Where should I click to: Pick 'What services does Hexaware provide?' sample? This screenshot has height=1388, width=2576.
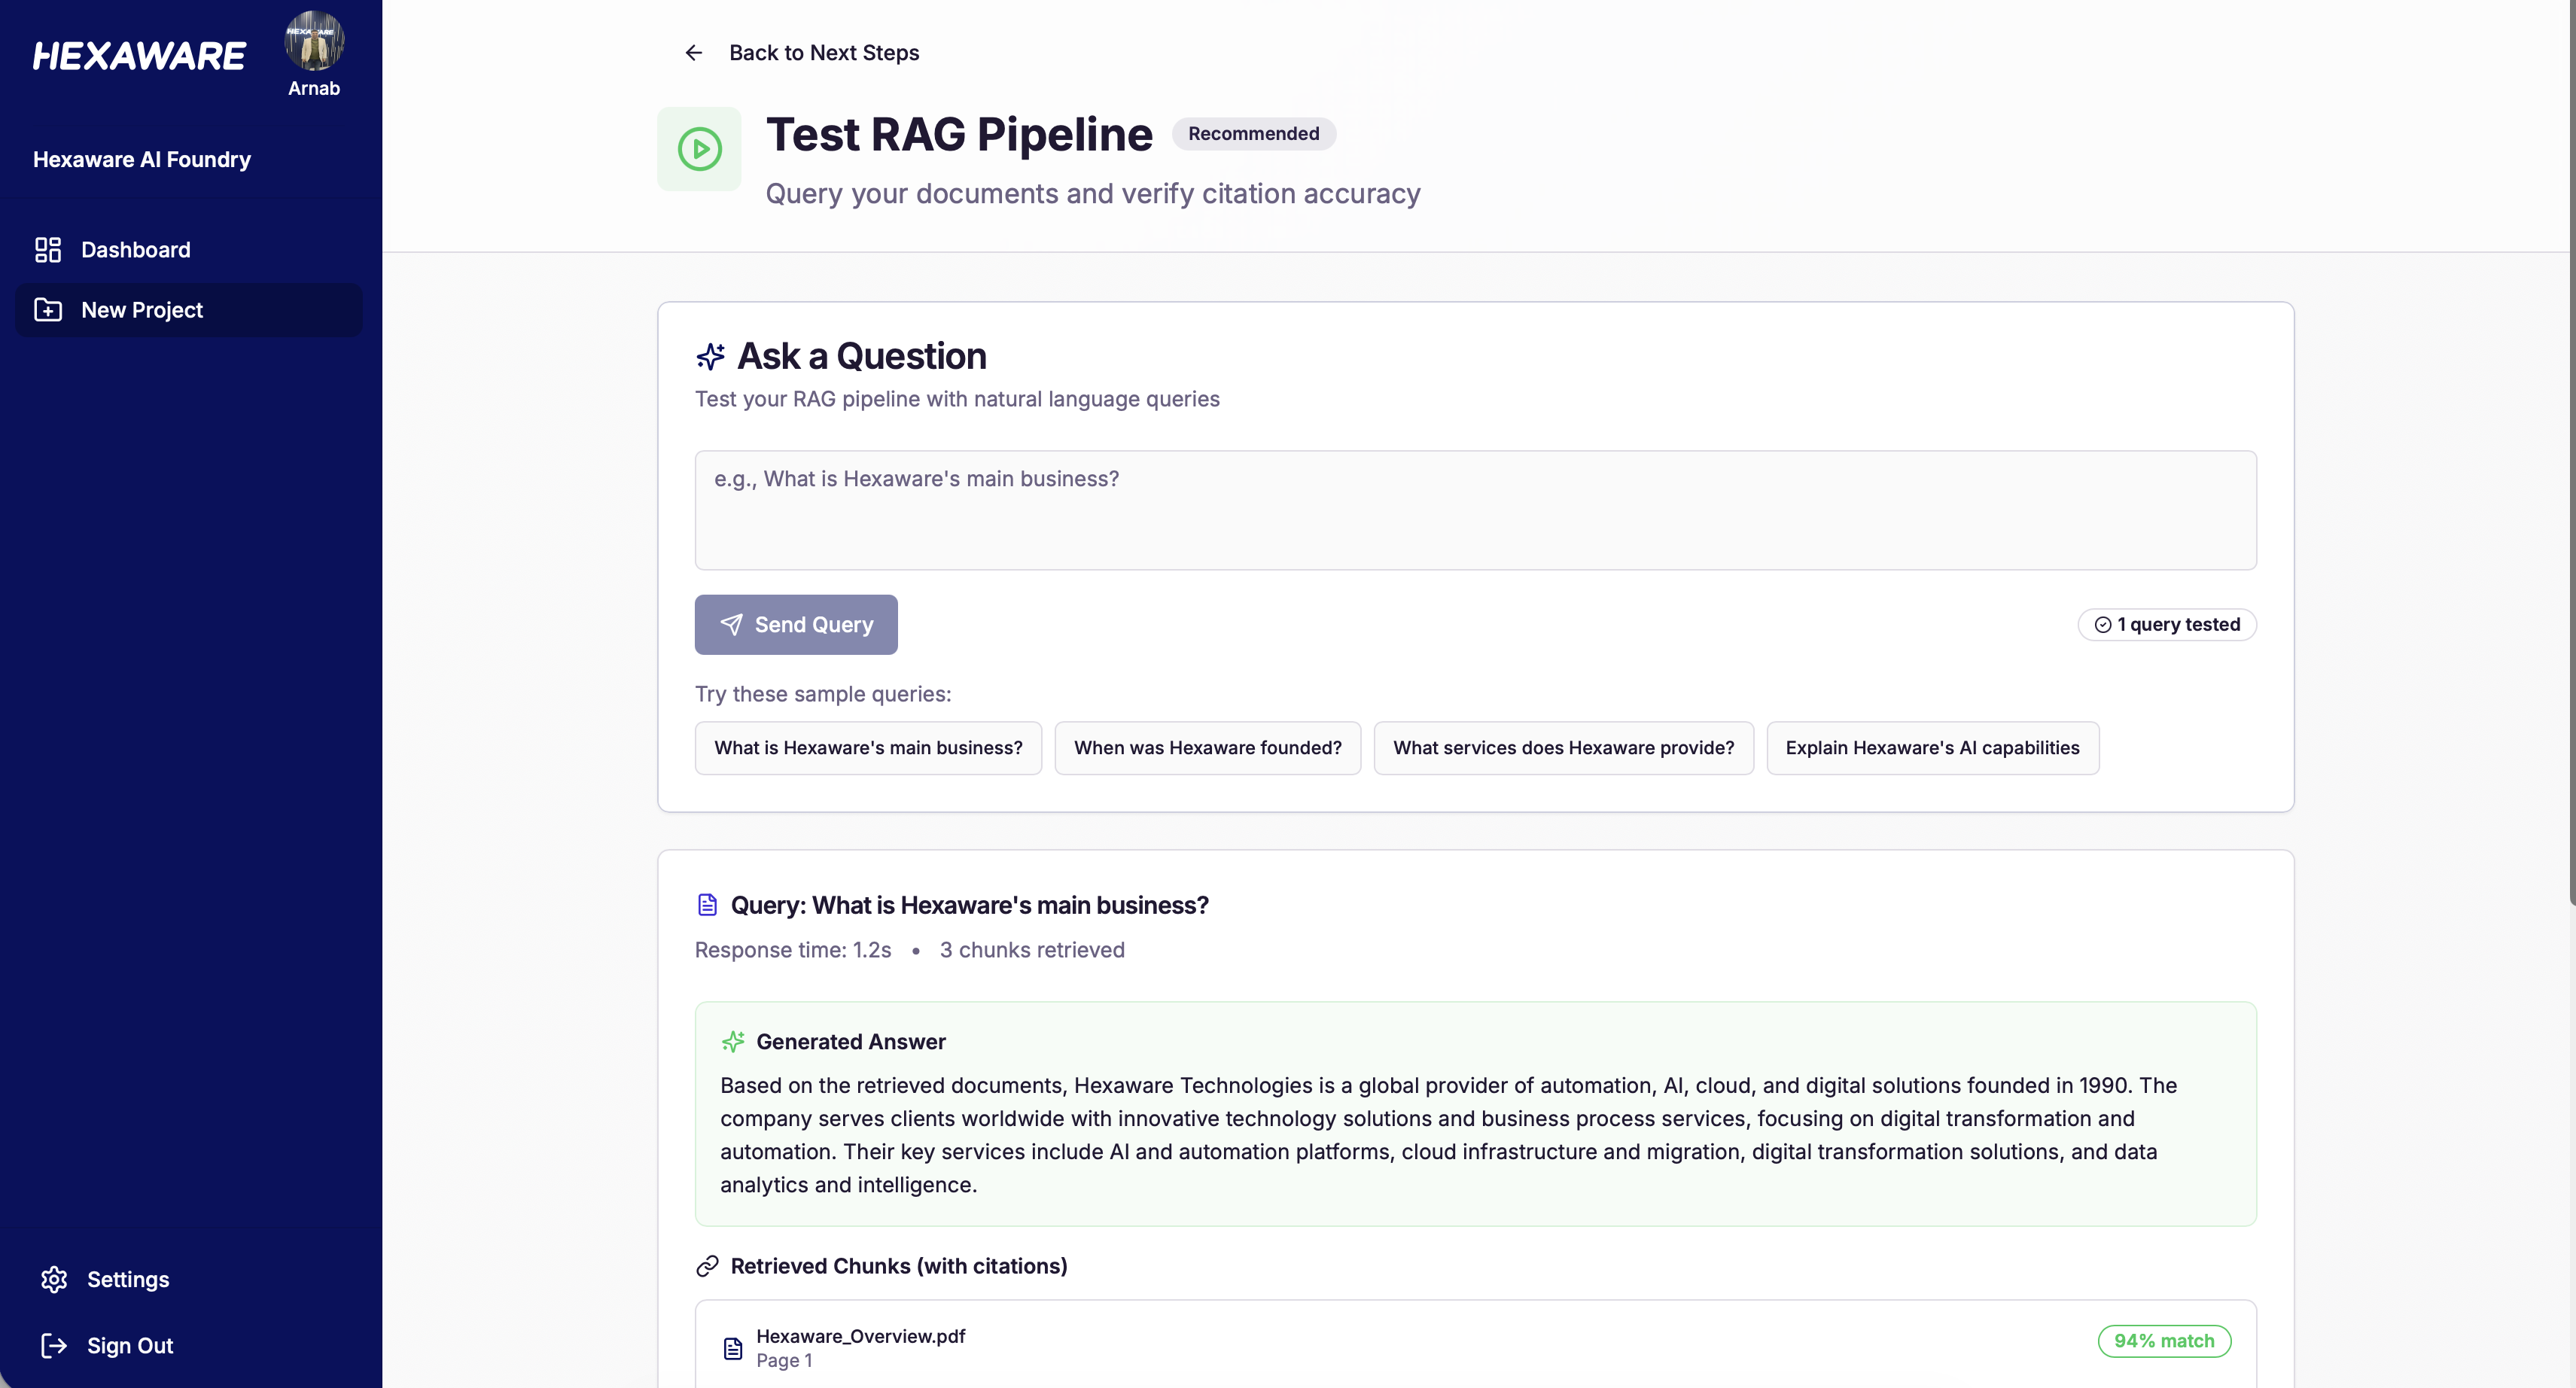[x=1563, y=748]
